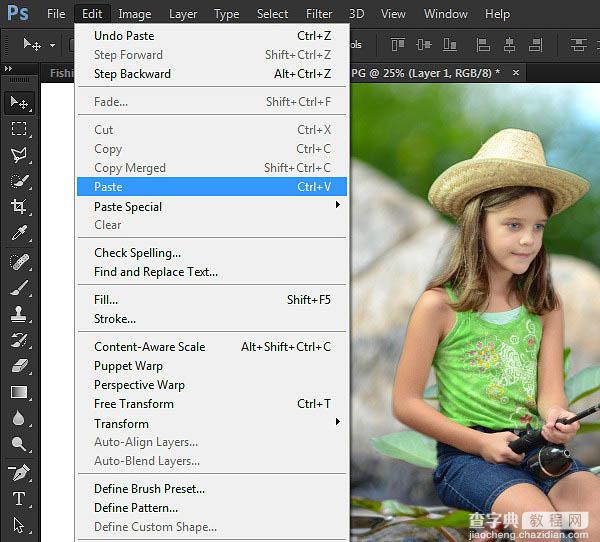Select the Polygonal Lasso tool

[19, 155]
